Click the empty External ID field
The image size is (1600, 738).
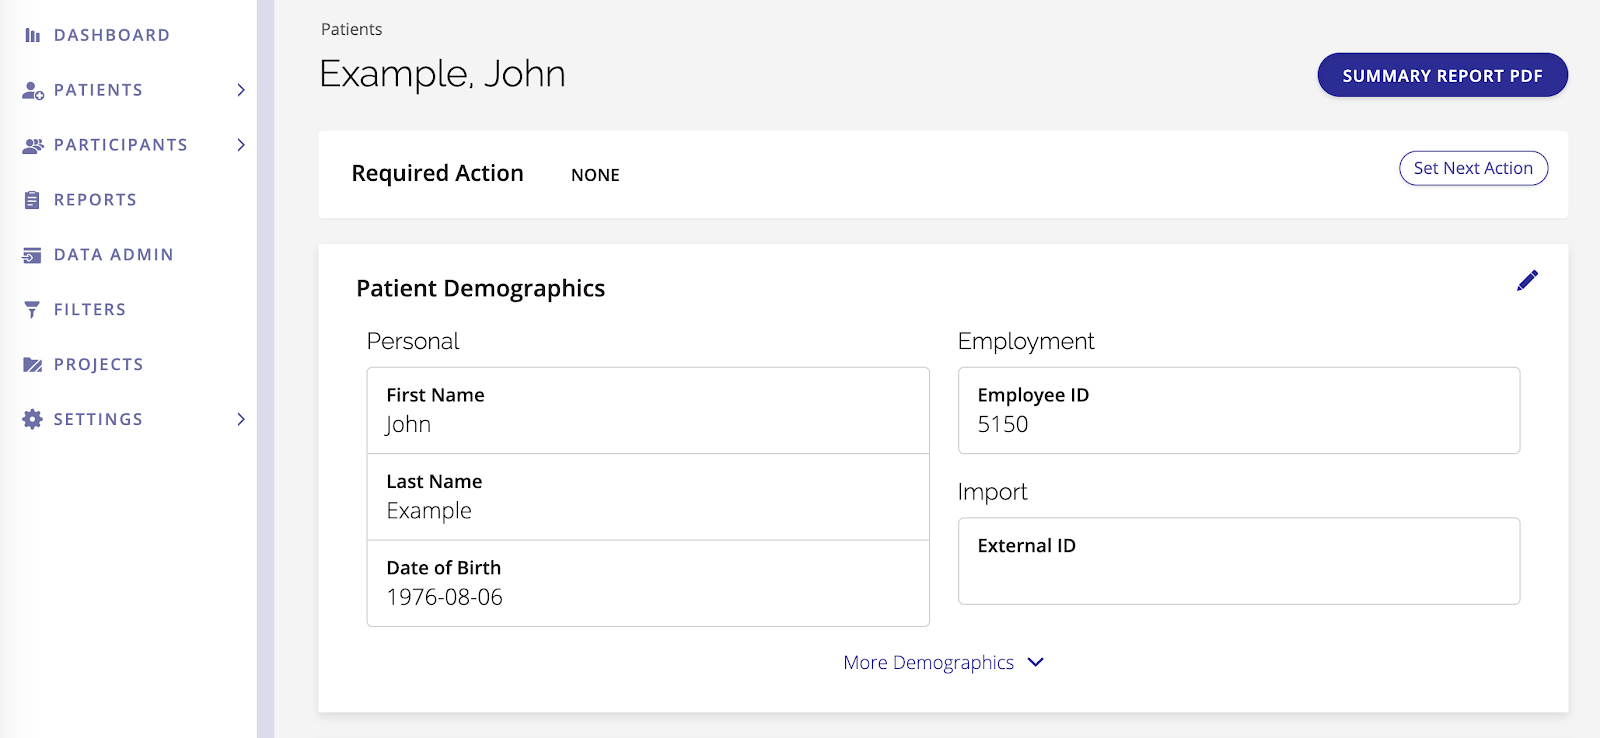click(1239, 561)
